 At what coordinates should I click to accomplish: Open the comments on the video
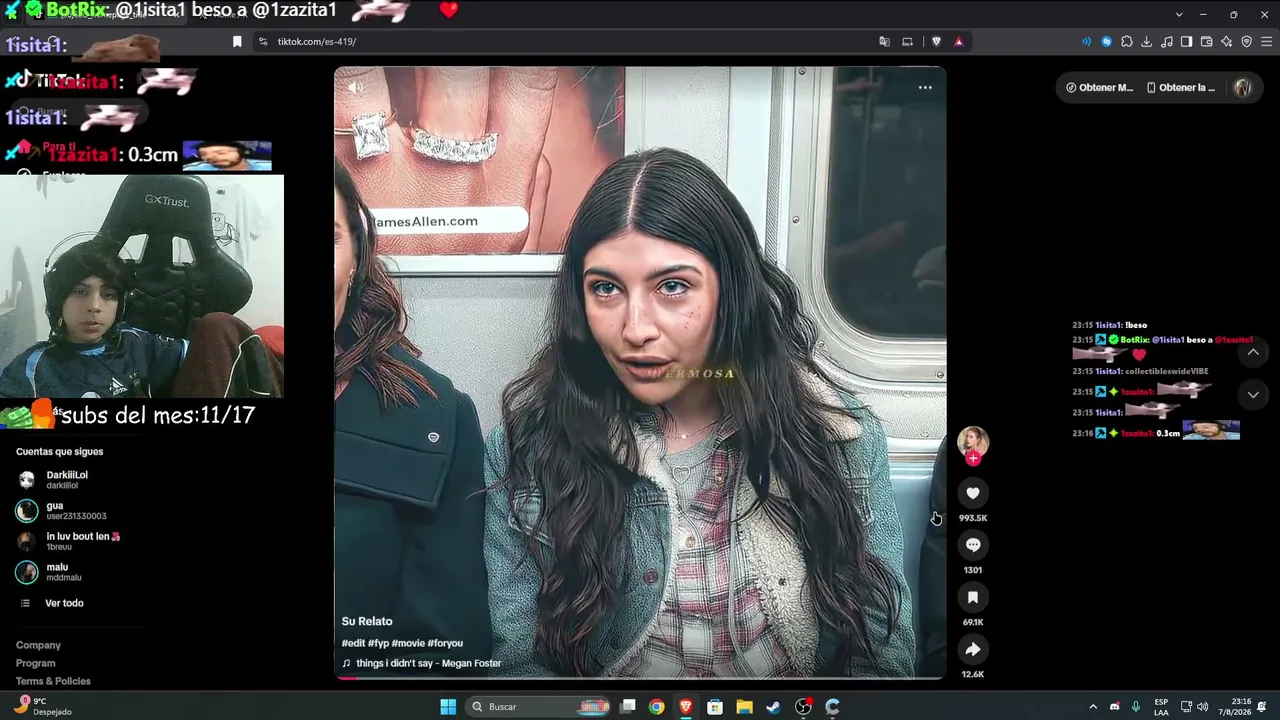pyautogui.click(x=973, y=545)
